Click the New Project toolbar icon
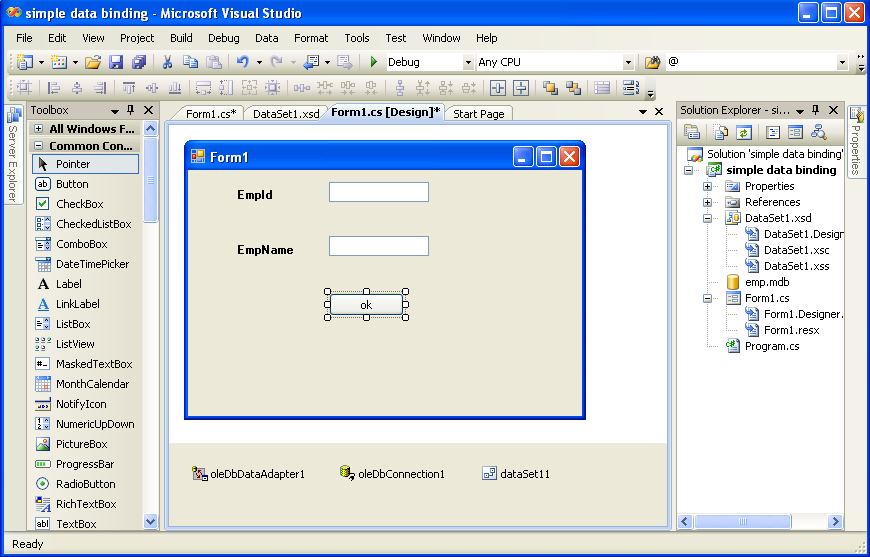The width and height of the screenshot is (870, 557). pos(24,62)
